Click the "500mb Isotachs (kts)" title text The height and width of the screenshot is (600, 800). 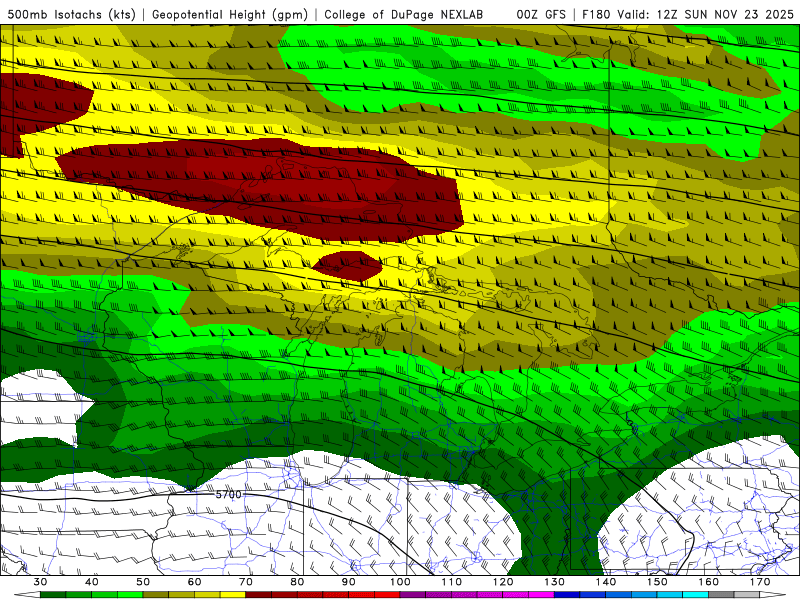72,14
